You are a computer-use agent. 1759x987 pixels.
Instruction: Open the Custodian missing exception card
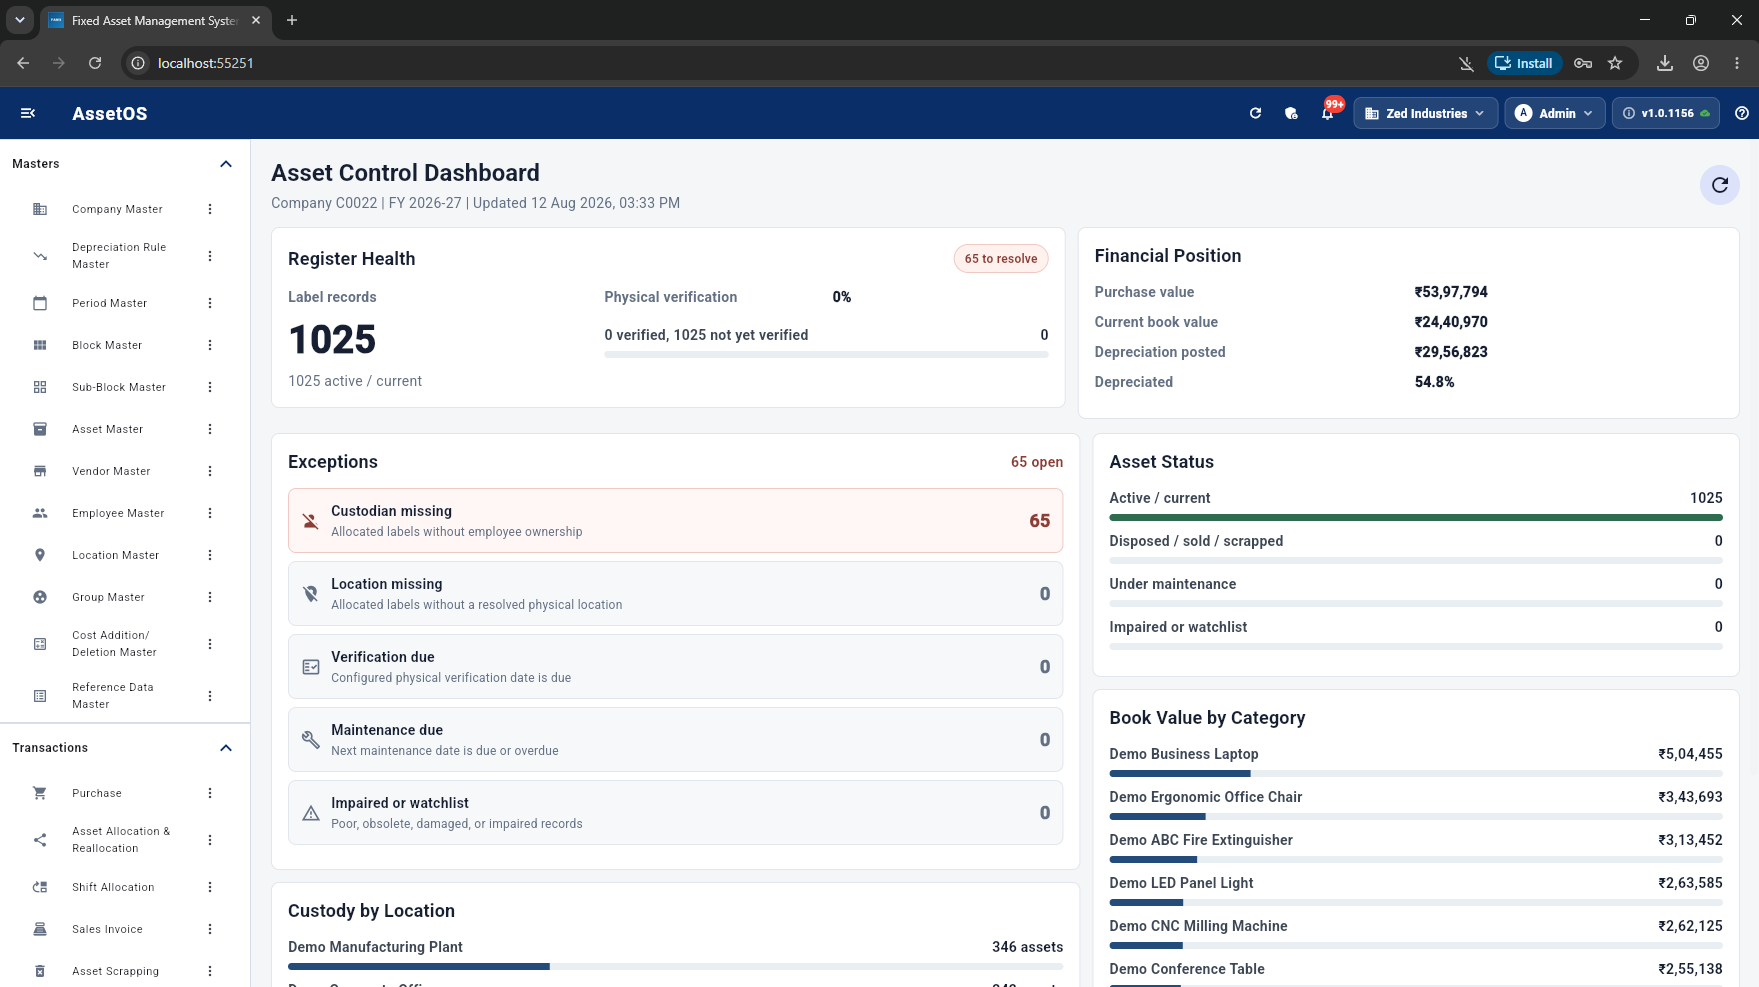[x=676, y=521]
